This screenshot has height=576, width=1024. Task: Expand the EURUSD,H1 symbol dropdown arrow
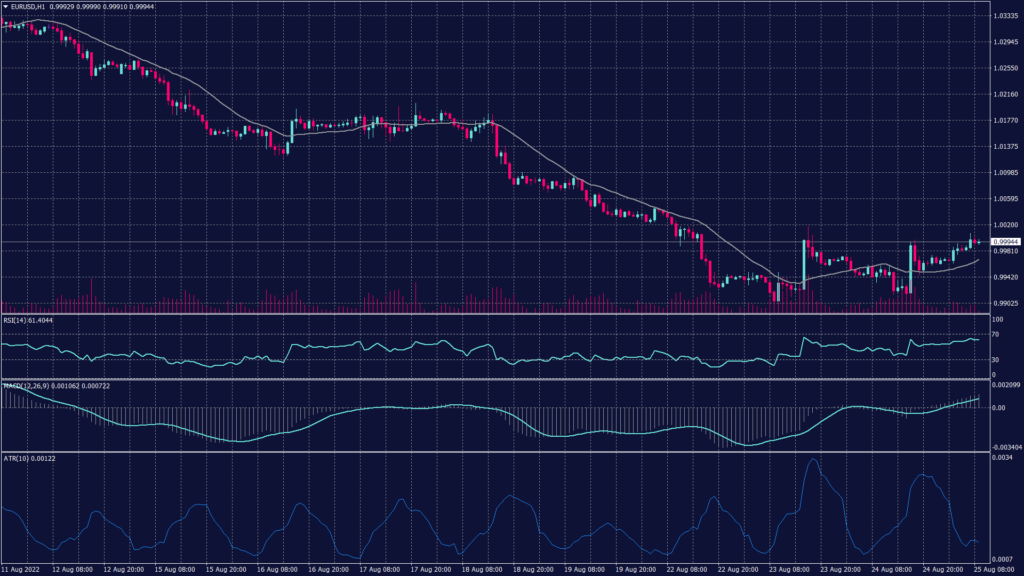pyautogui.click(x=6, y=8)
